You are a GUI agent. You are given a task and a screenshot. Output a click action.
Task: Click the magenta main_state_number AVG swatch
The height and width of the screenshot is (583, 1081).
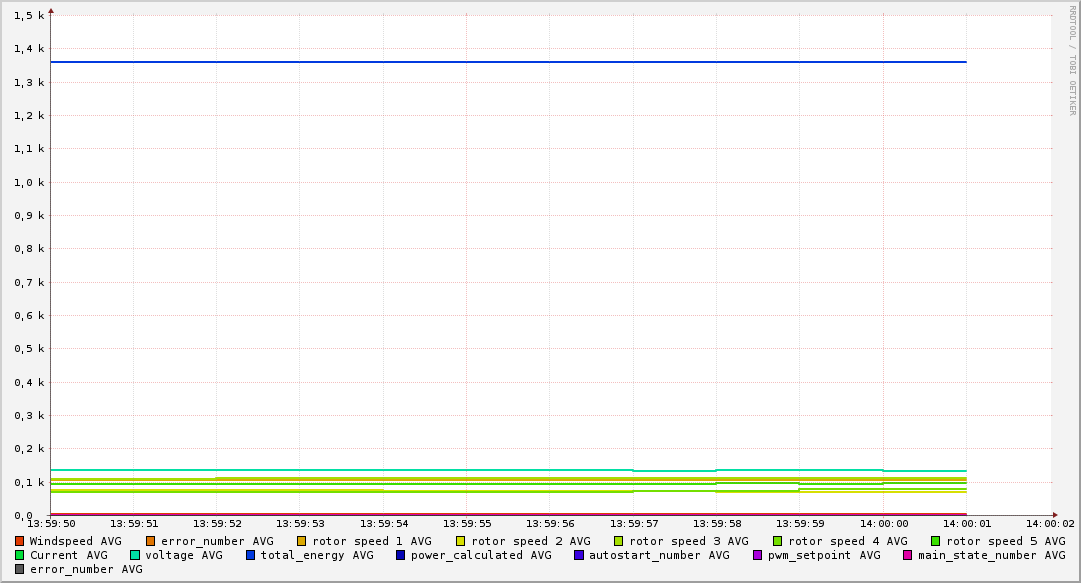(908, 555)
